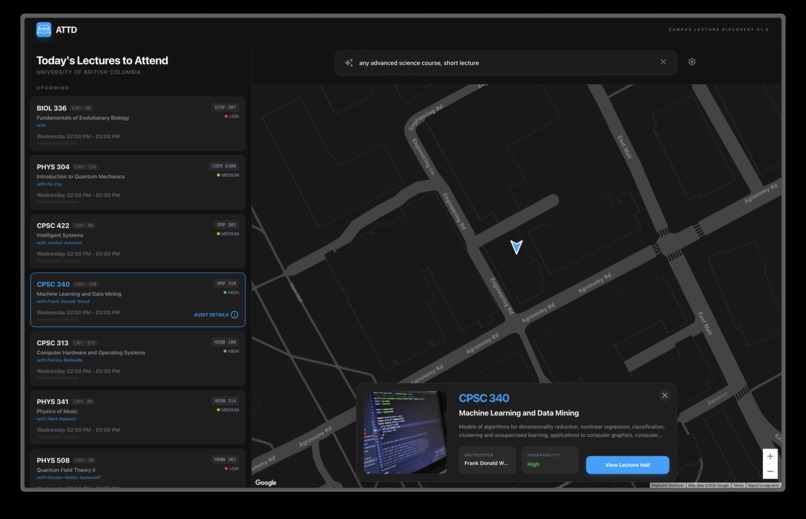806x519 pixels.
Task: Click View Lecture Hall button
Action: [x=628, y=465]
